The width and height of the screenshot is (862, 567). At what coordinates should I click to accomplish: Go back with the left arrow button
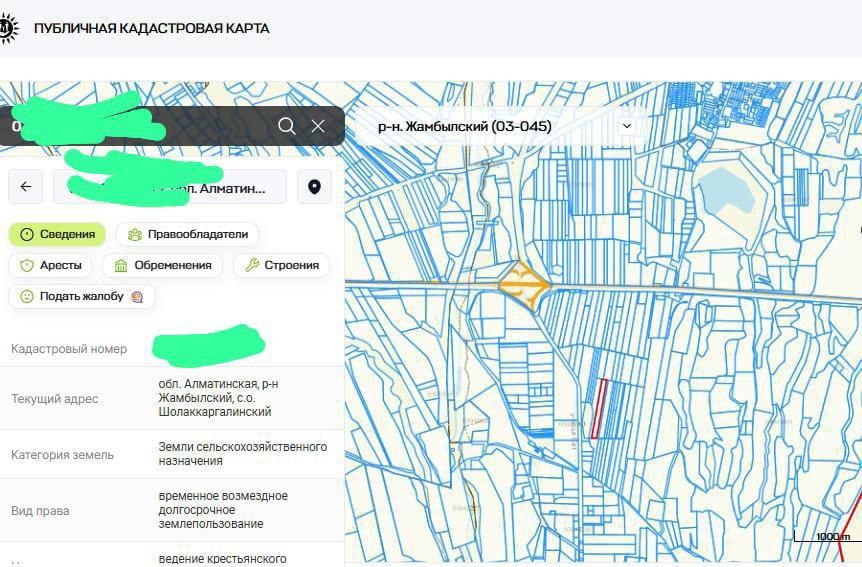click(x=26, y=186)
